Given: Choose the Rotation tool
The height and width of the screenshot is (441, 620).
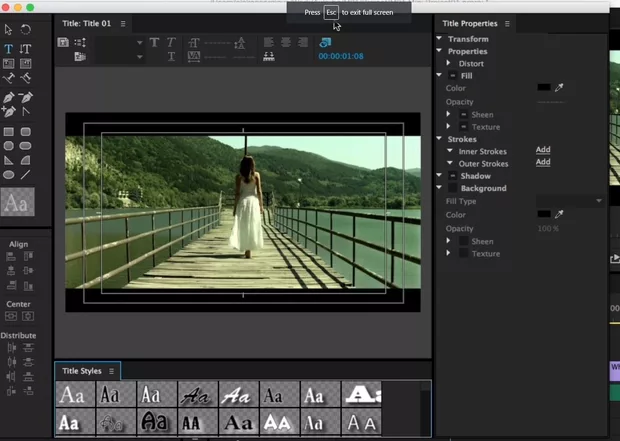Looking at the screenshot, I should 26,30.
